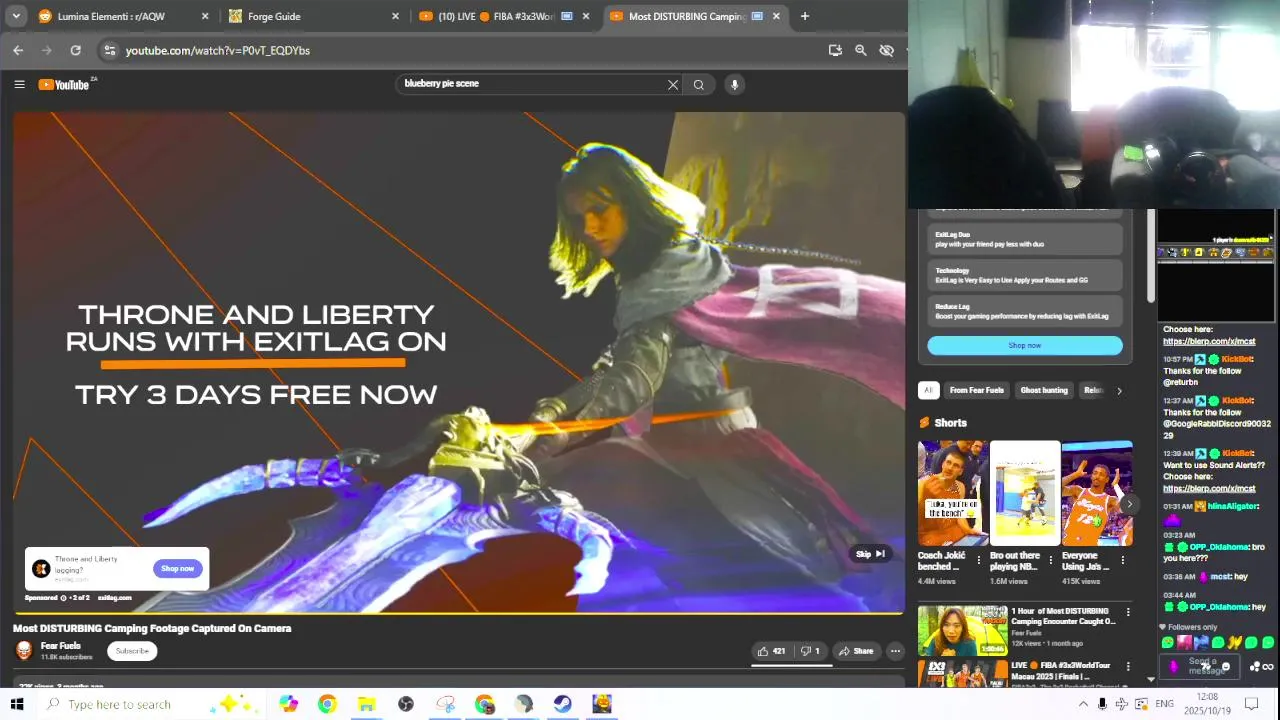Clear the YouTube search box text
Viewport: 1280px width, 720px height.
tap(673, 85)
